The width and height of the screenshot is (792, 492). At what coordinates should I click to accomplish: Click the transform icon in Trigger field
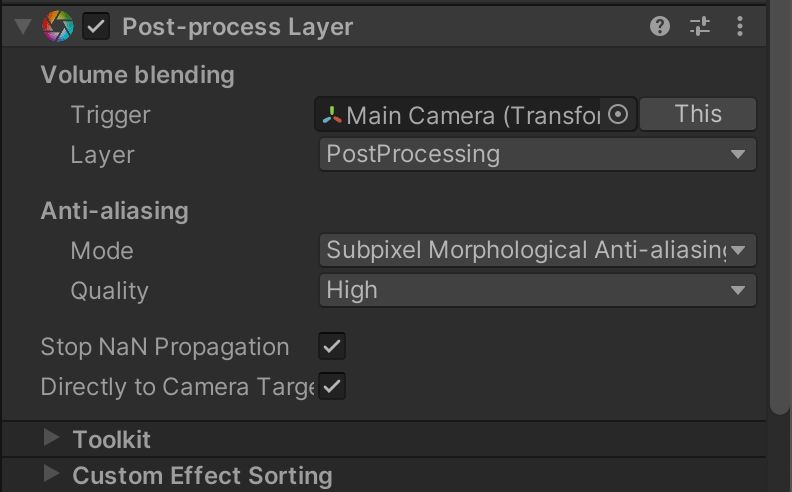point(332,115)
